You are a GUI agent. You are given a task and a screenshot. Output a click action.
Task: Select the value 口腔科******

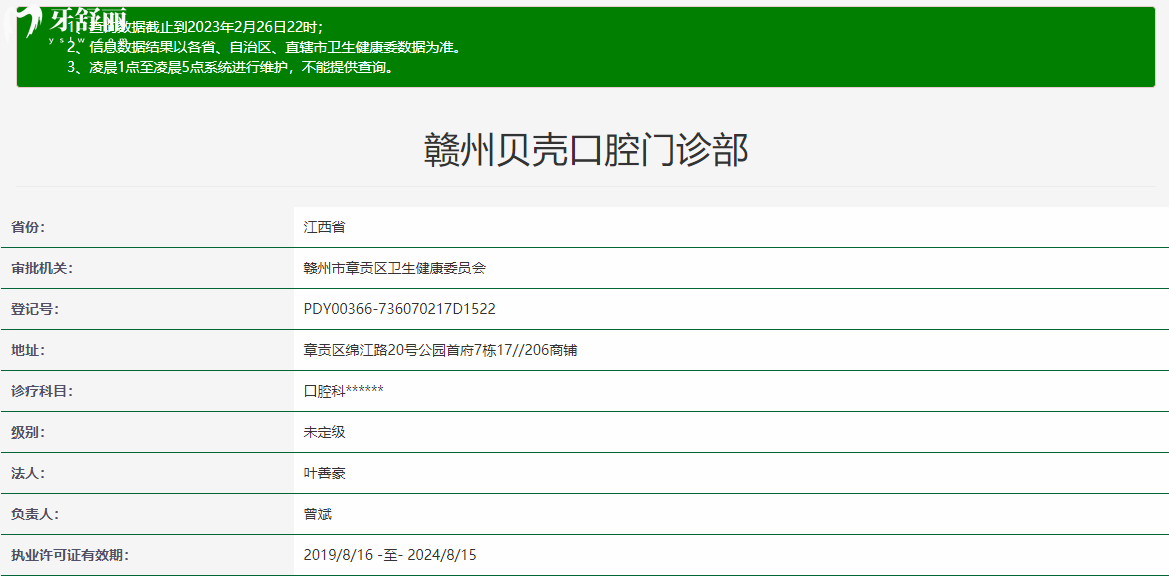click(344, 391)
